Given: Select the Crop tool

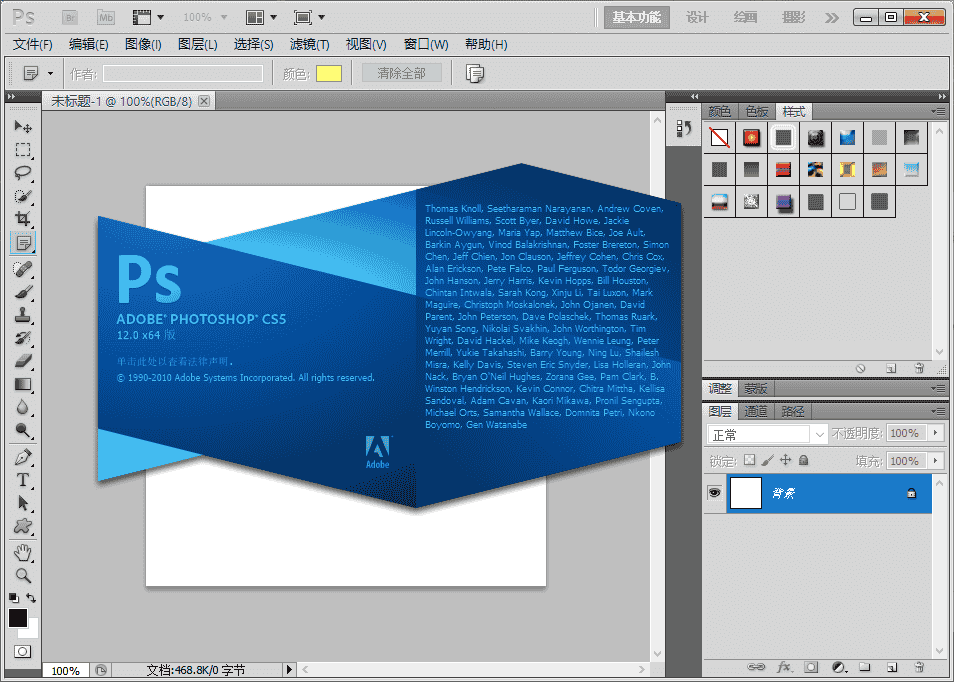Looking at the screenshot, I should click(22, 218).
